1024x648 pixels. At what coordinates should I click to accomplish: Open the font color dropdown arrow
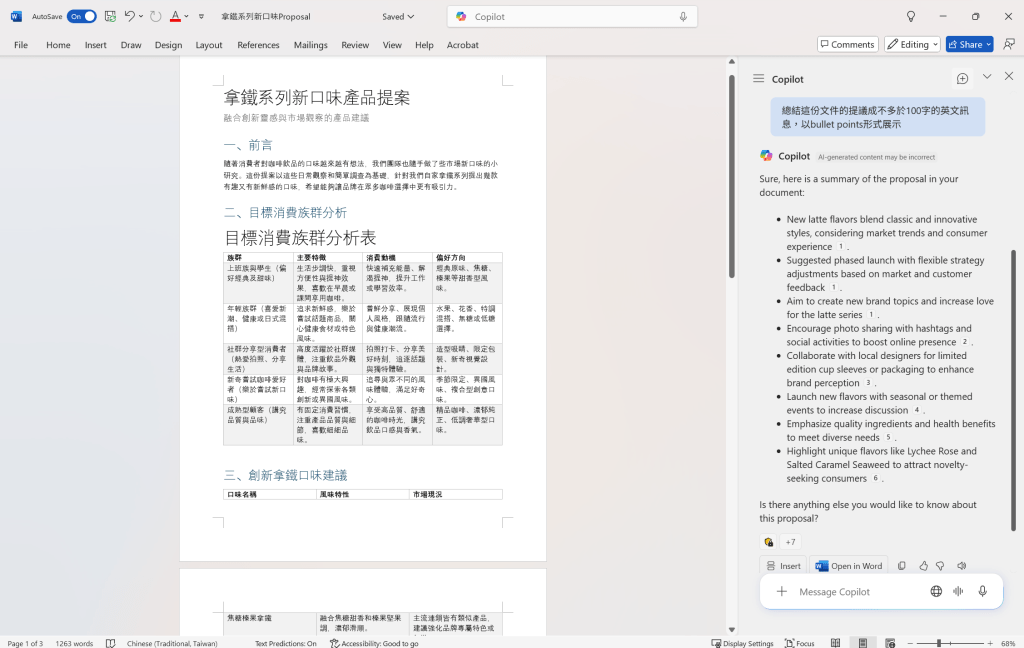(187, 16)
